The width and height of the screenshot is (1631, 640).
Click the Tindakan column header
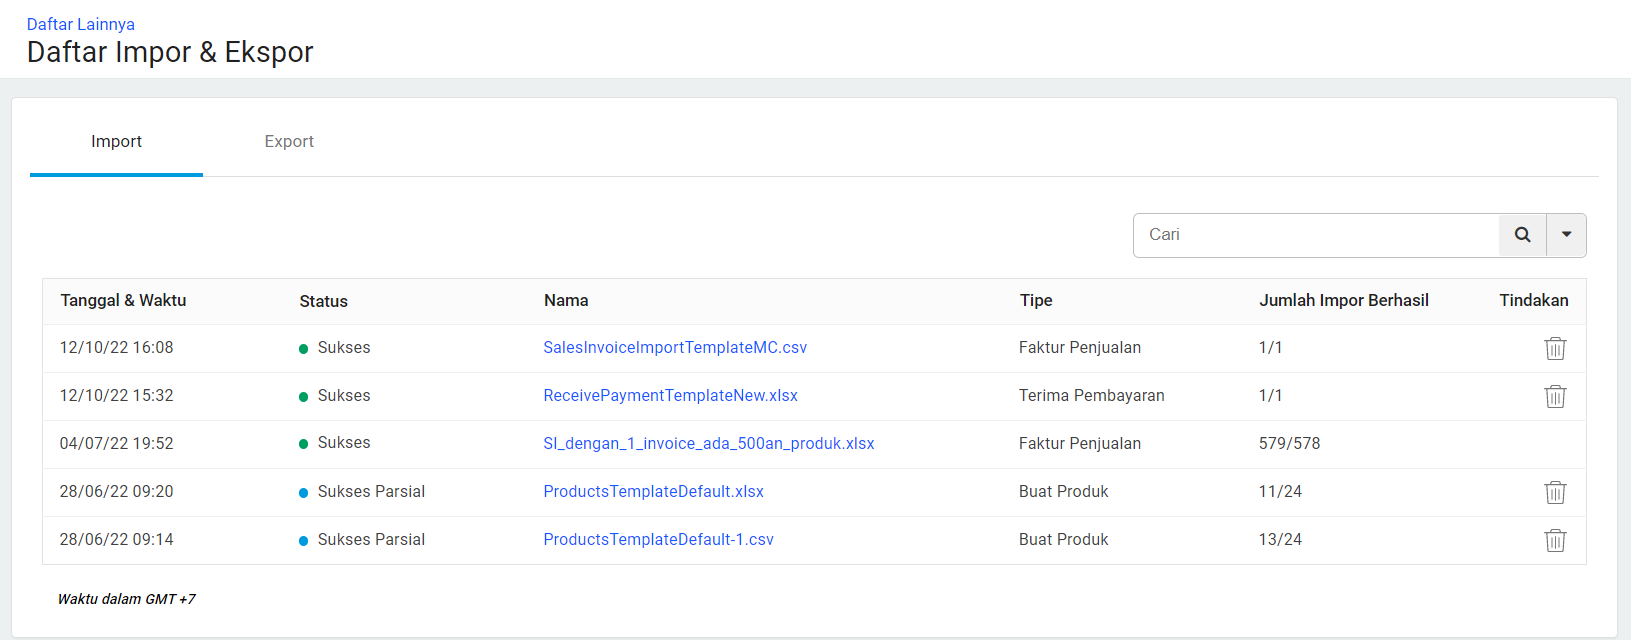(1534, 300)
